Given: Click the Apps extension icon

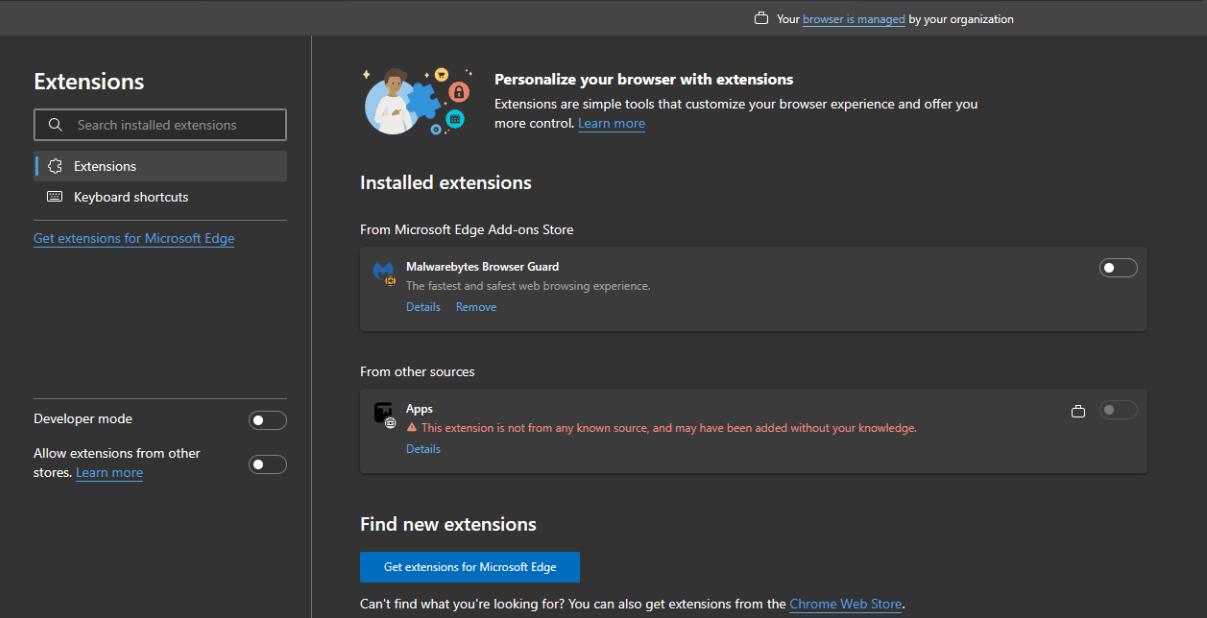Looking at the screenshot, I should coord(384,414).
